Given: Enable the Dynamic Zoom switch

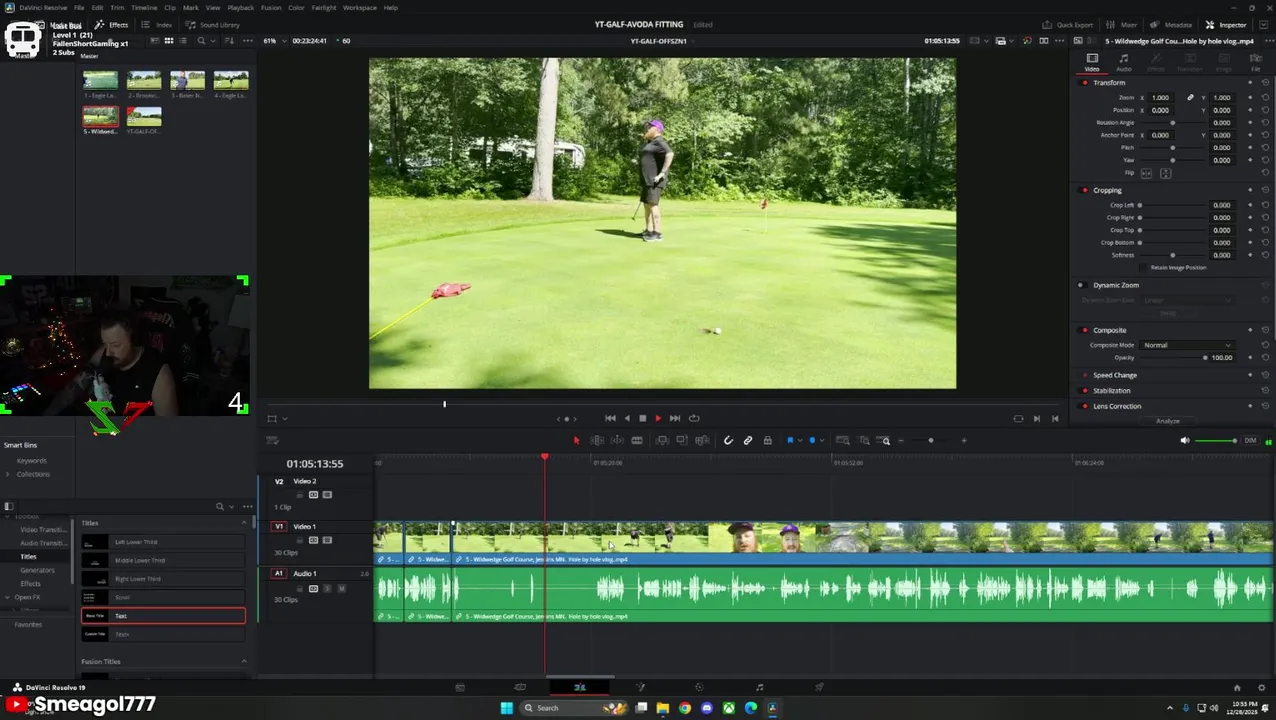Looking at the screenshot, I should coord(1081,285).
